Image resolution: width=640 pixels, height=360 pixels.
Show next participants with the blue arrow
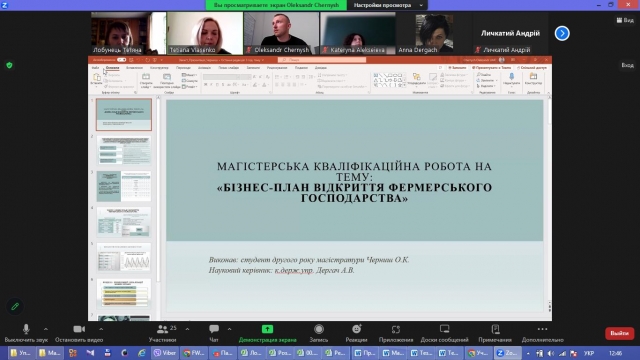click(562, 33)
